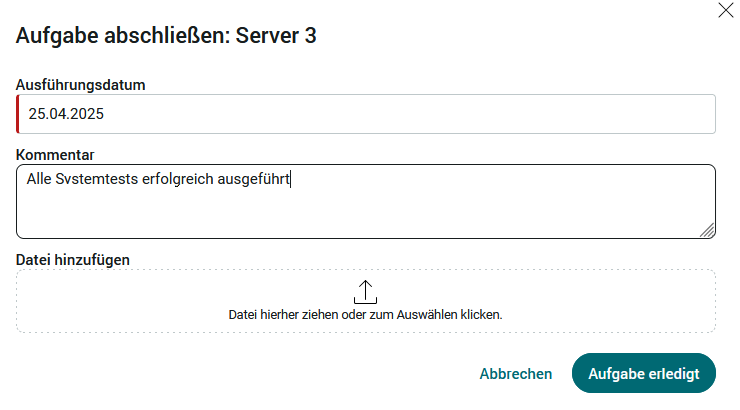Click the red required marker on date field
The width and height of the screenshot is (740, 410).
coord(17,114)
